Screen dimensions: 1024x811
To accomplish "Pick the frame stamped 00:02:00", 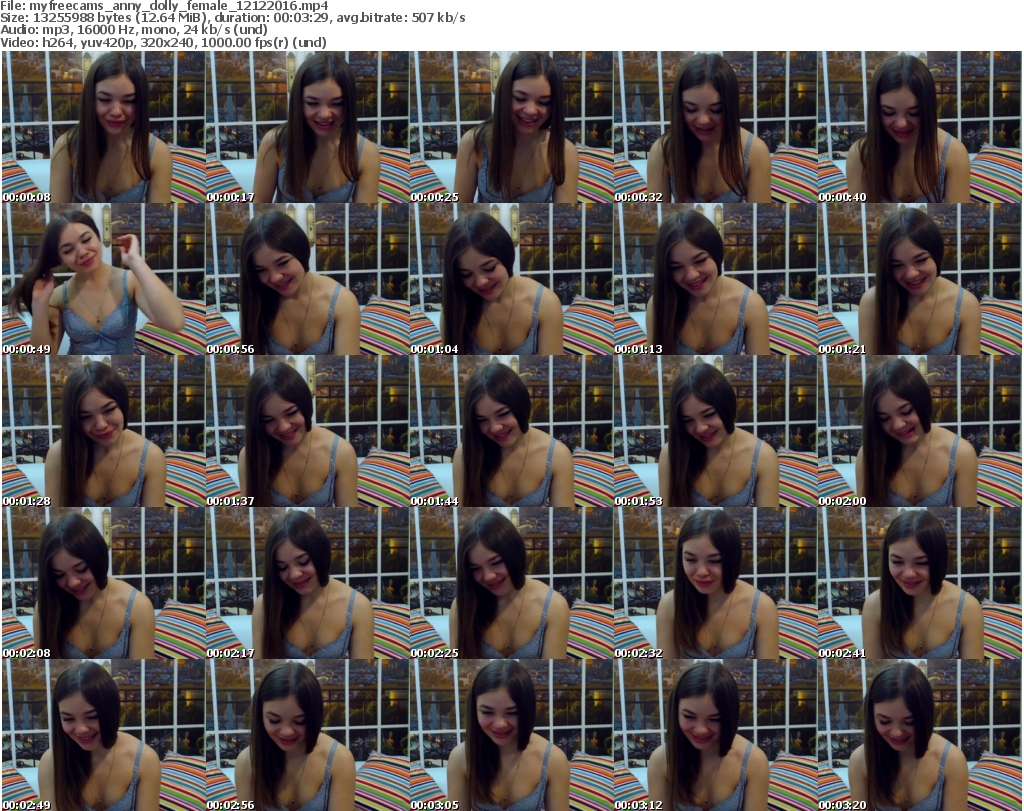I will point(920,431).
